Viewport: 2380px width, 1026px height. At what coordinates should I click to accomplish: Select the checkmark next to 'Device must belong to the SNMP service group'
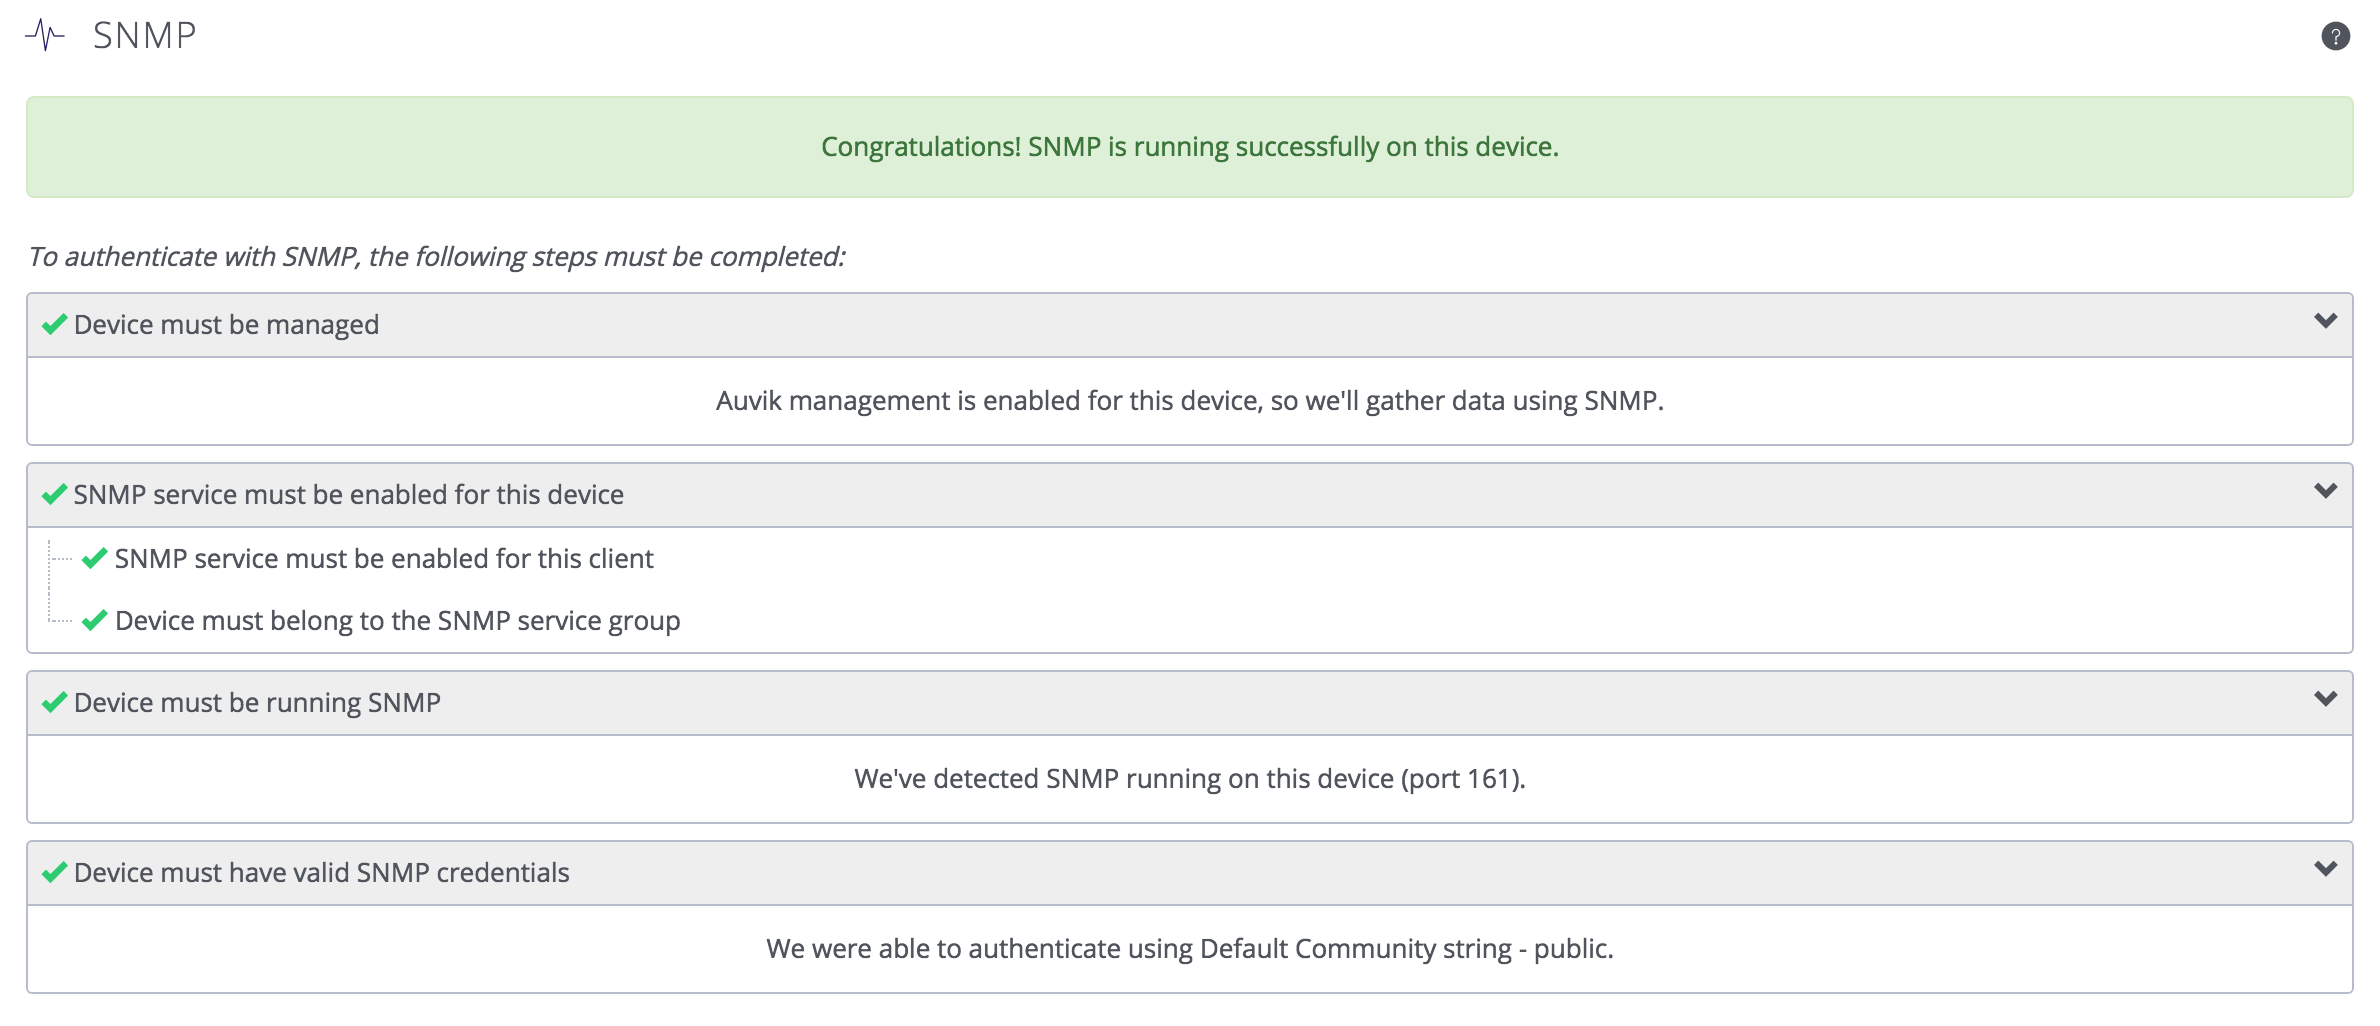point(94,620)
